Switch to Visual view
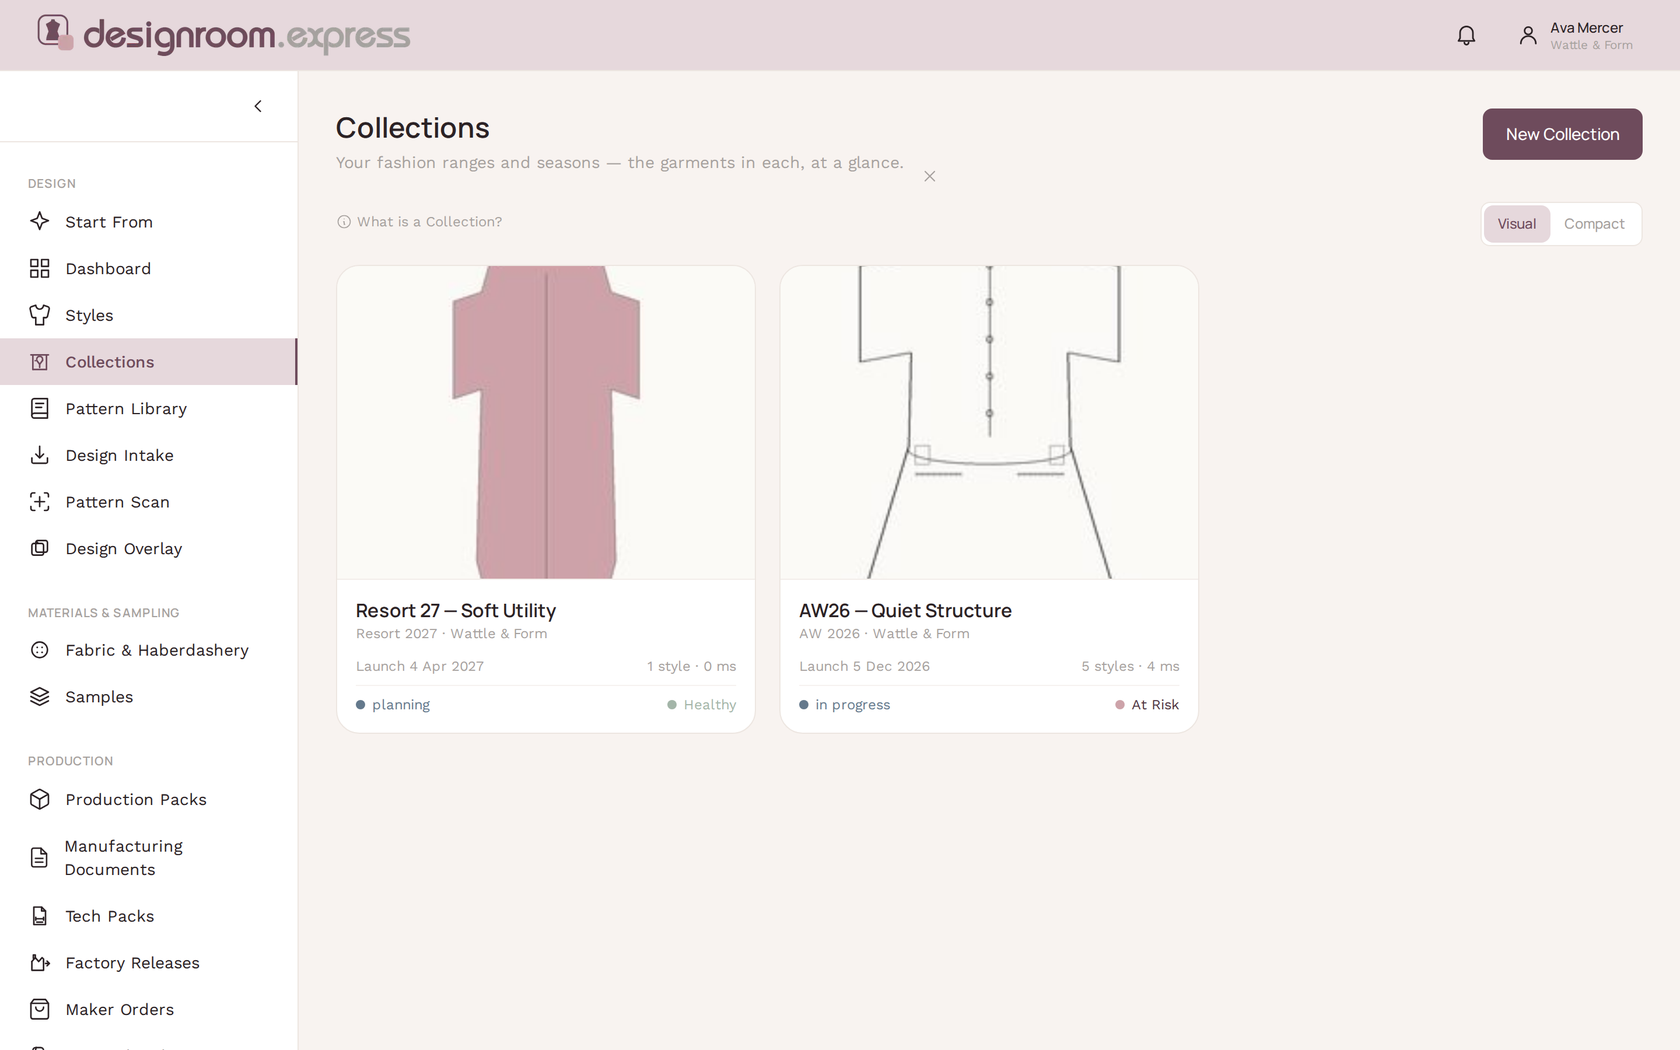Screen dimensions: 1680x1050 pyautogui.click(x=1516, y=224)
